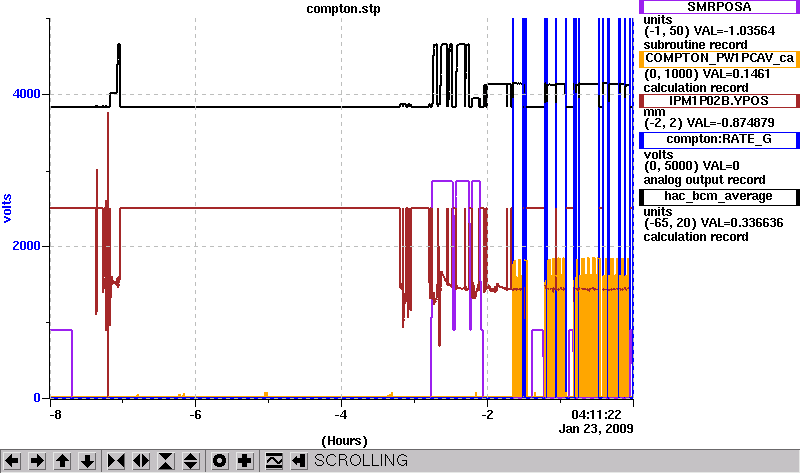This screenshot has height=473, width=800.
Task: Click the SCROLLING status label
Action: 361,461
